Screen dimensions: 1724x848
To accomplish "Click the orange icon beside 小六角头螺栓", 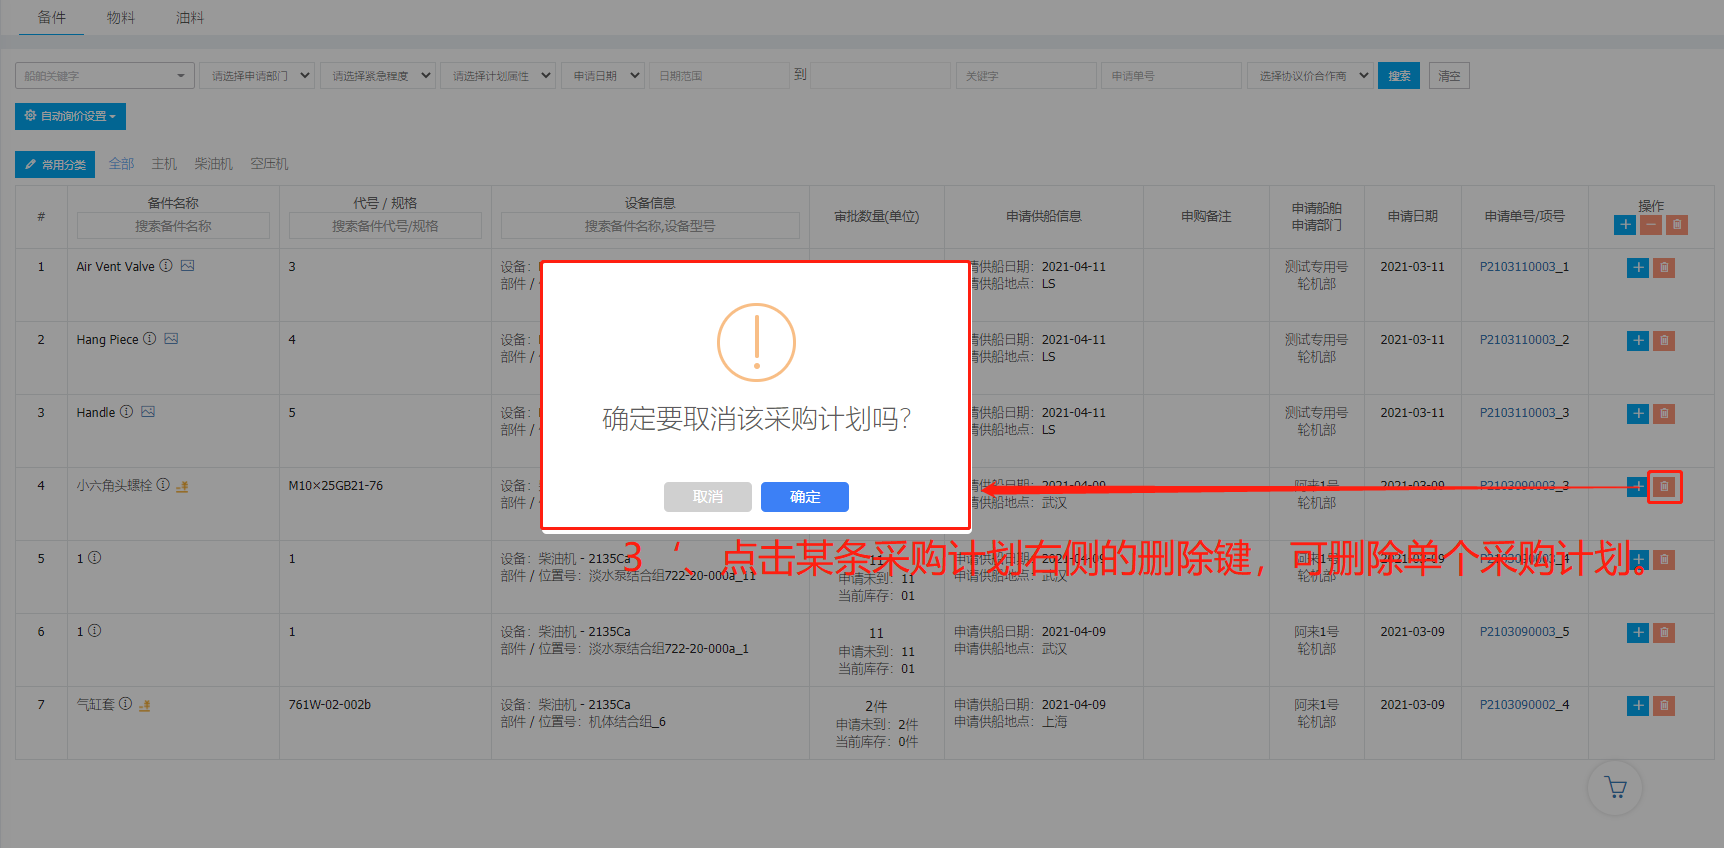I will [x=182, y=486].
